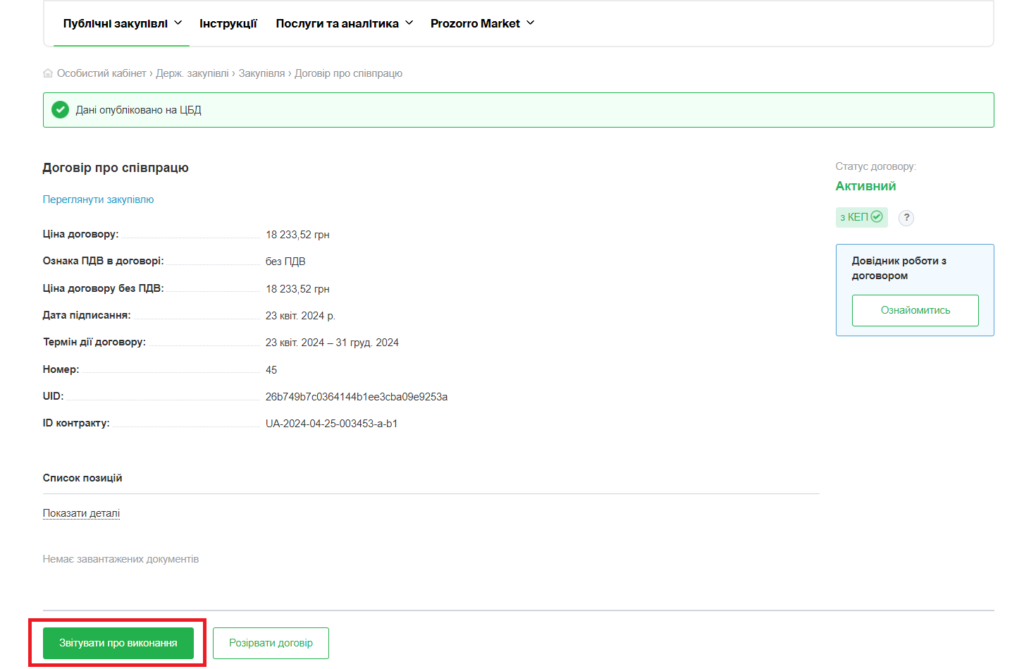The width and height of the screenshot is (1024, 669).
Task: Navigate to the Закупівля breadcrumb link
Action: click(262, 74)
